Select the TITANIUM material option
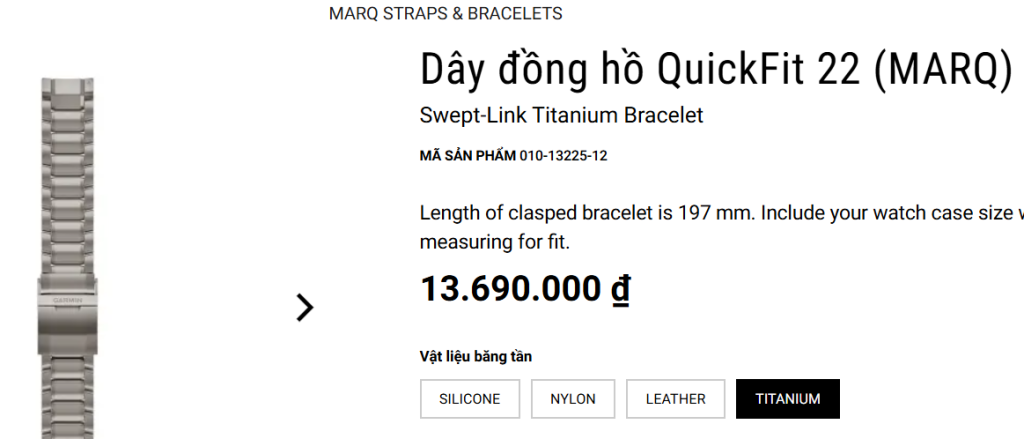 [x=788, y=399]
